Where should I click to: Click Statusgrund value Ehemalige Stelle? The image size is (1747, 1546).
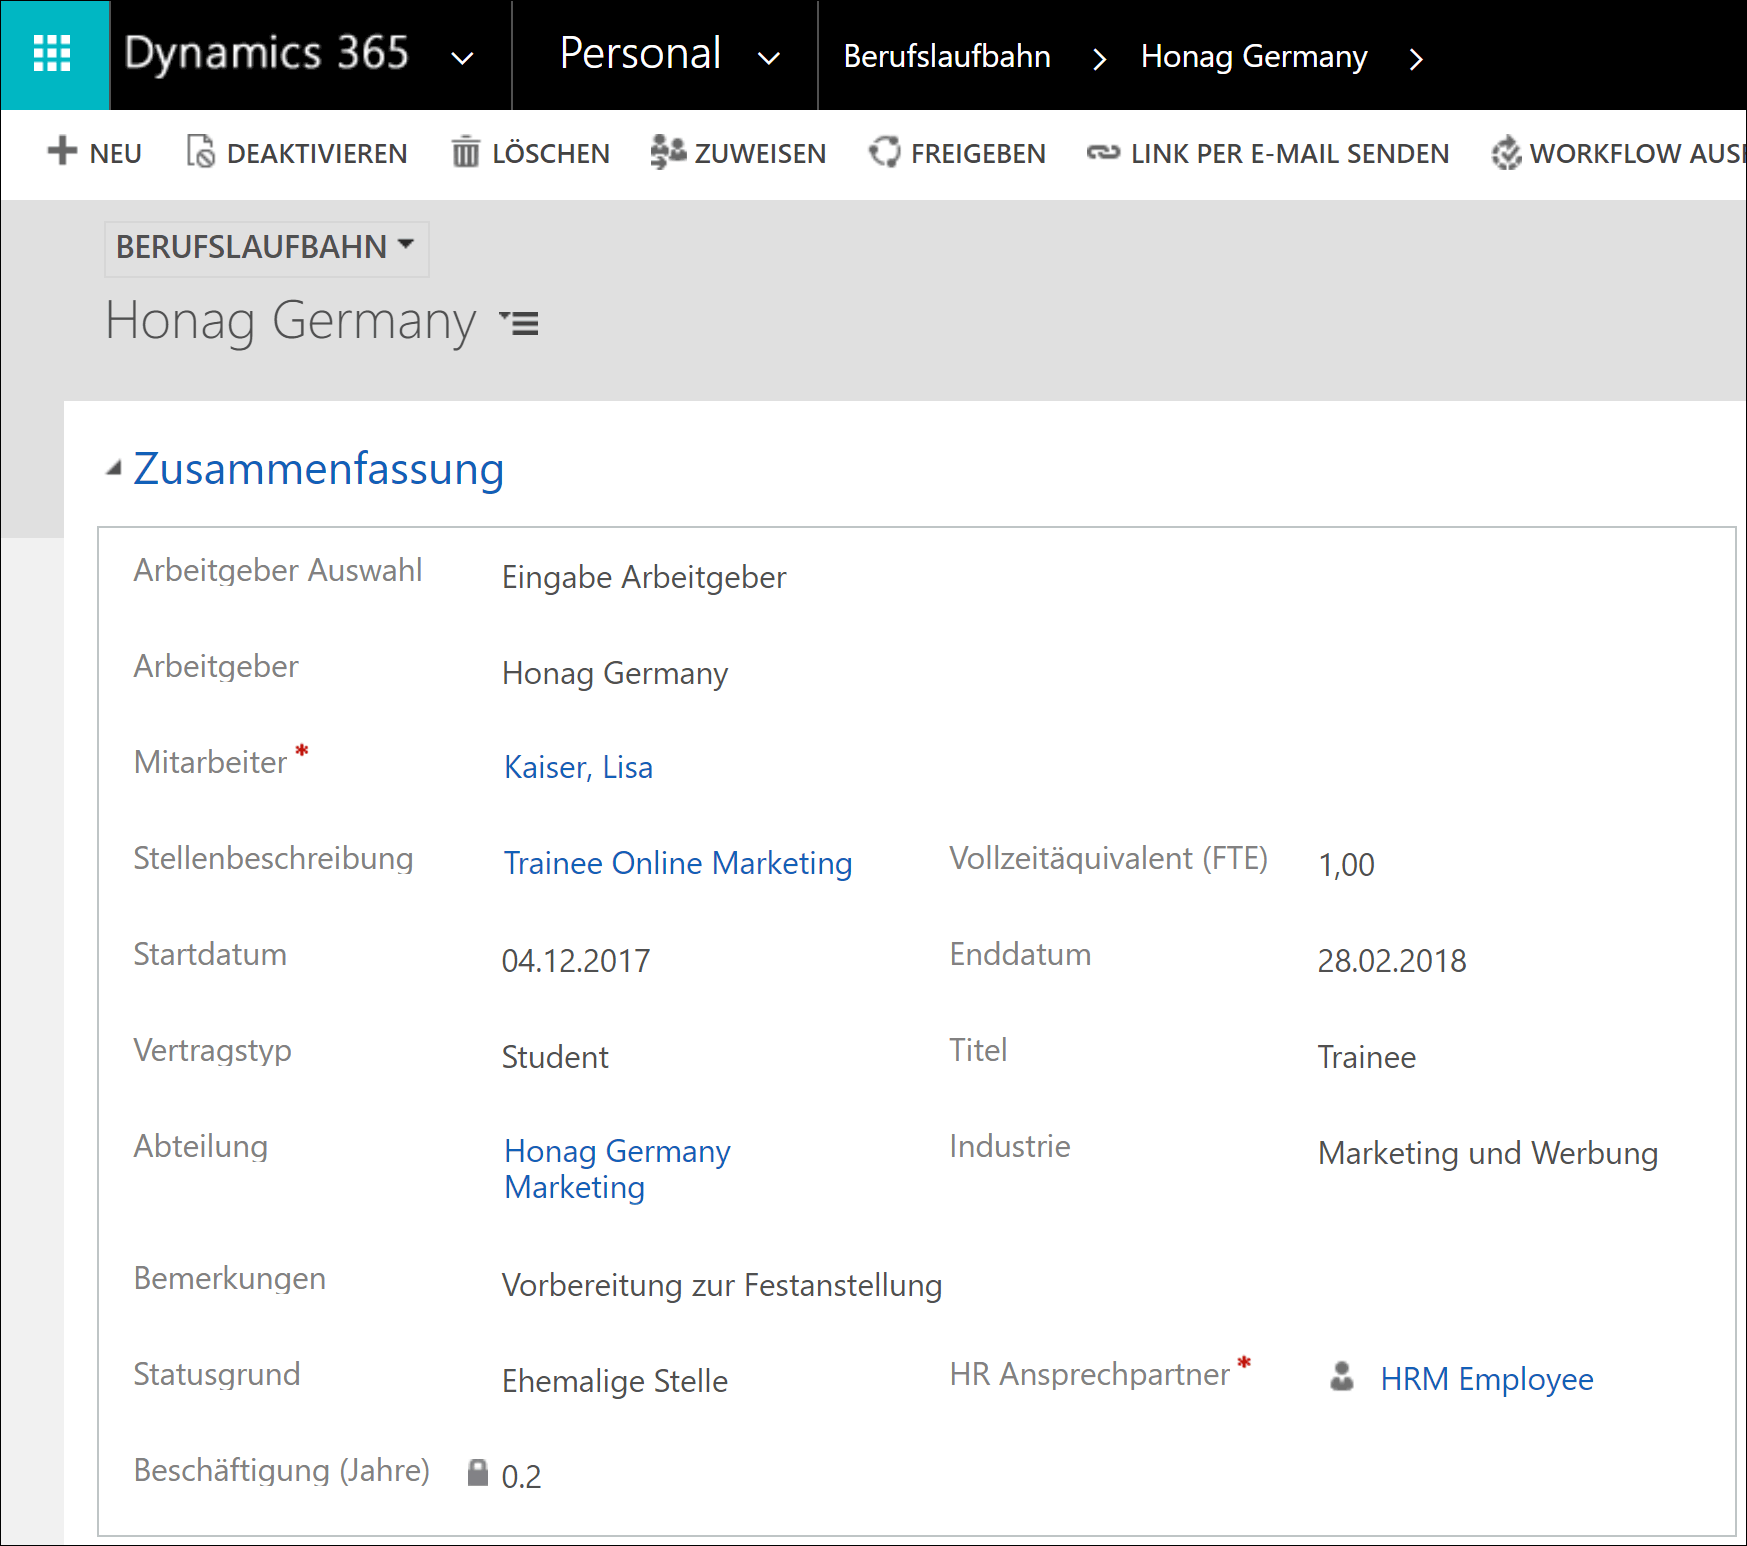pos(615,1381)
